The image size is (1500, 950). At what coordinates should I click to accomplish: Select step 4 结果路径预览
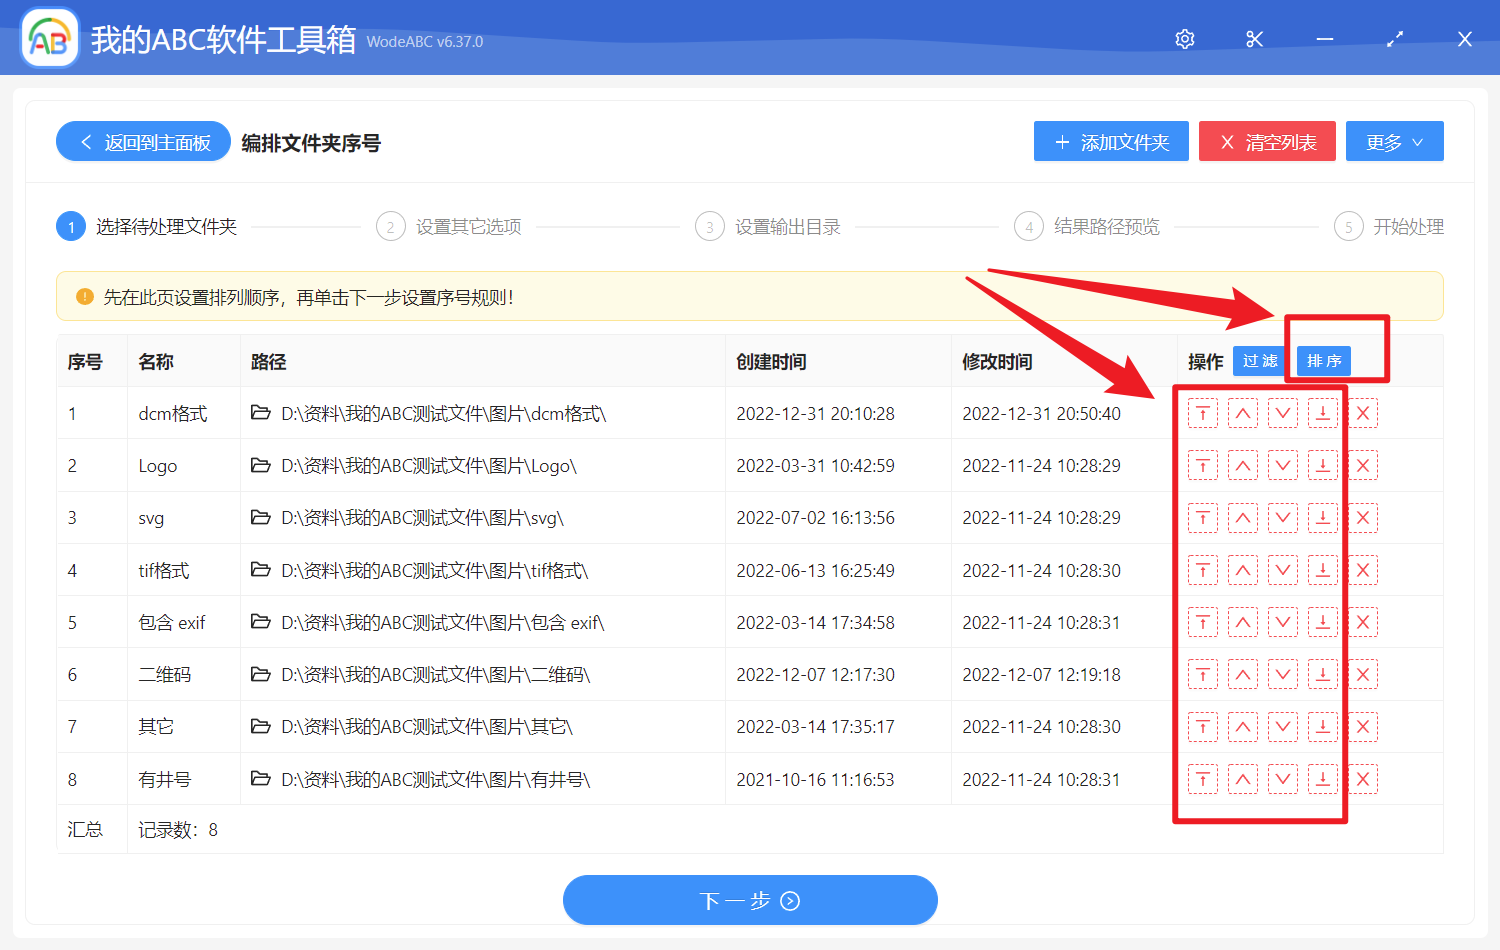tap(1088, 227)
